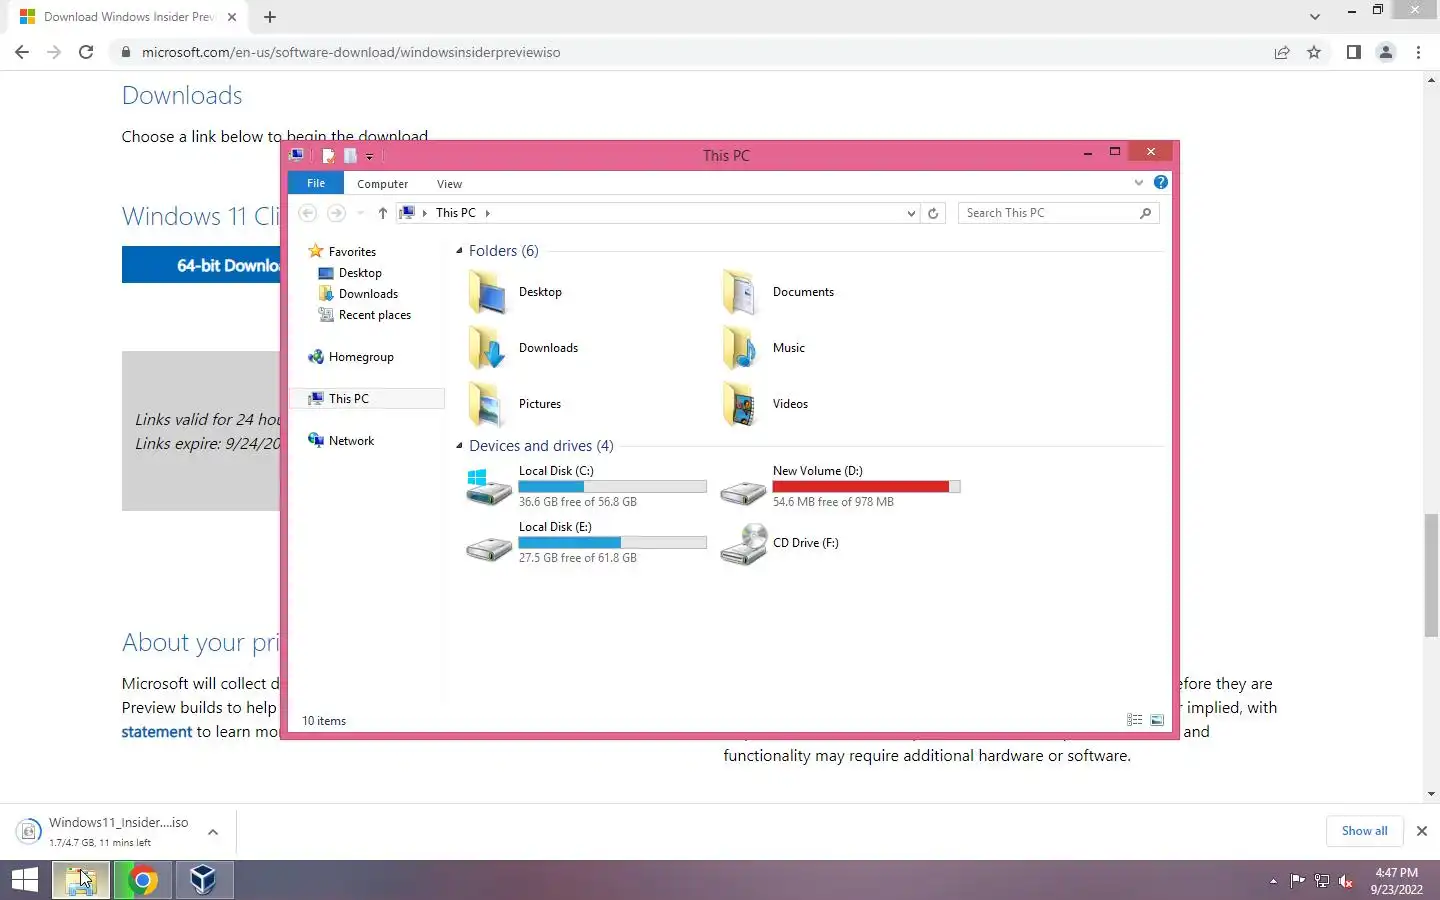Click '36.6 GB free of 56.8 GB' text

(x=577, y=502)
